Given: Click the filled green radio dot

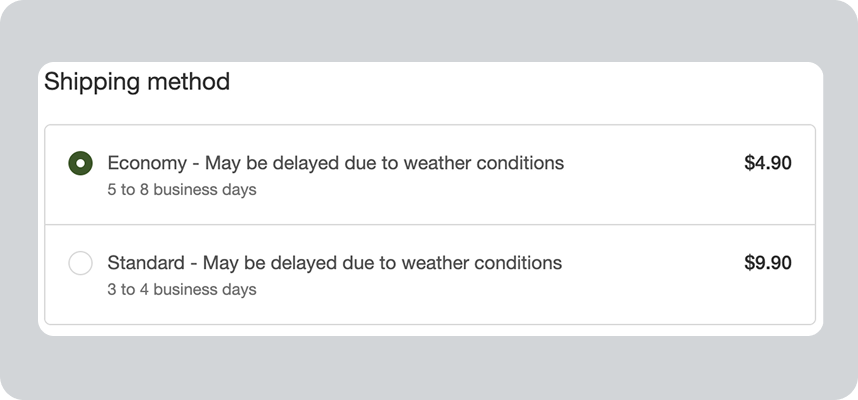Looking at the screenshot, I should click(x=80, y=164).
